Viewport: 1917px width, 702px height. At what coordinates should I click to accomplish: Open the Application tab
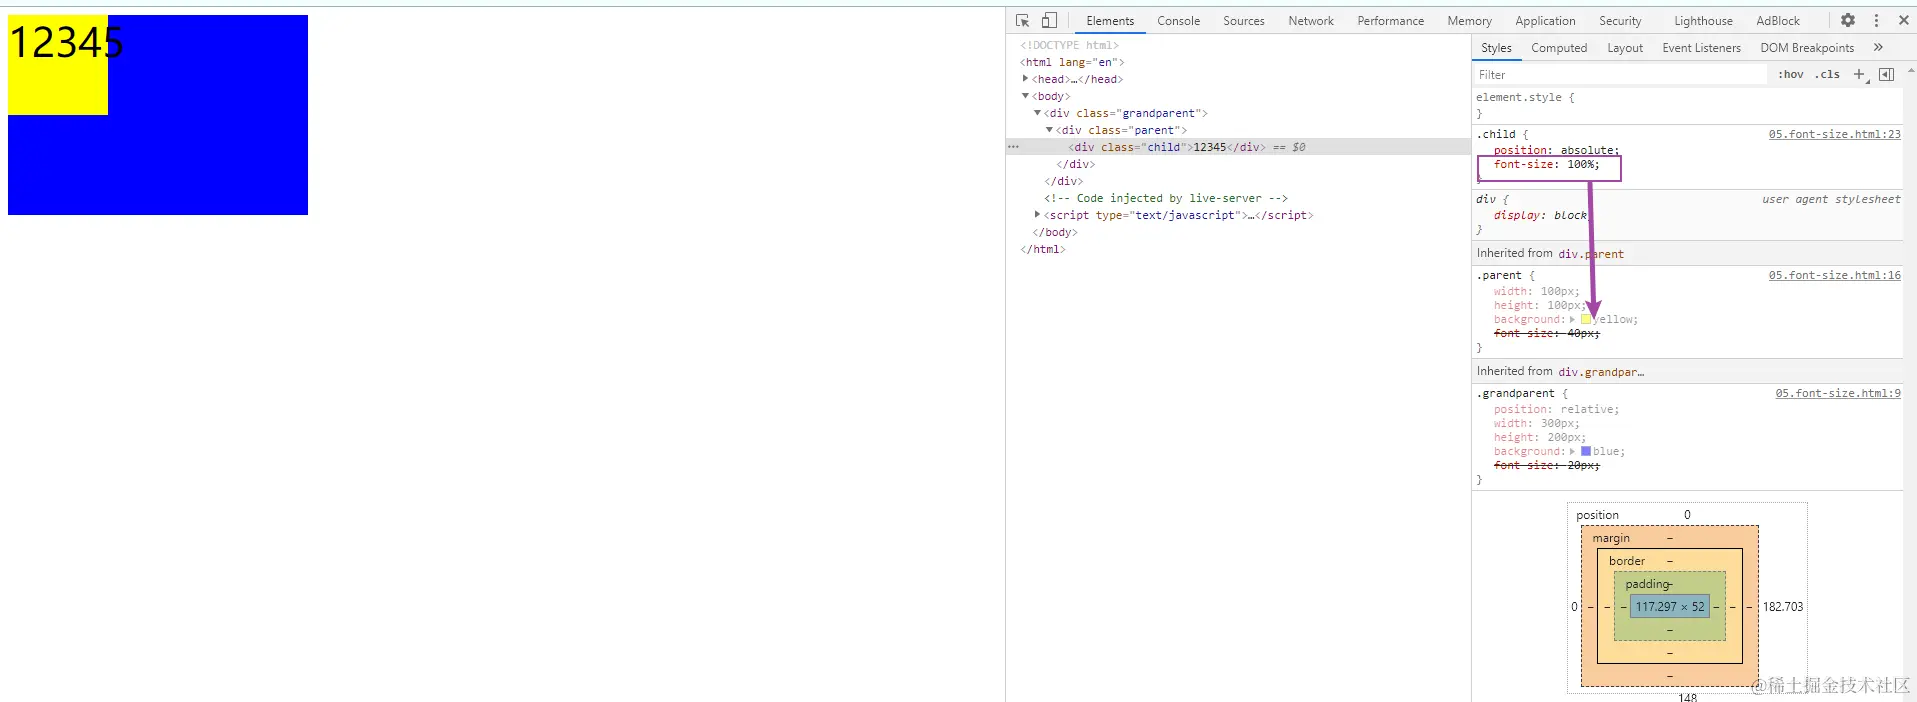point(1545,21)
